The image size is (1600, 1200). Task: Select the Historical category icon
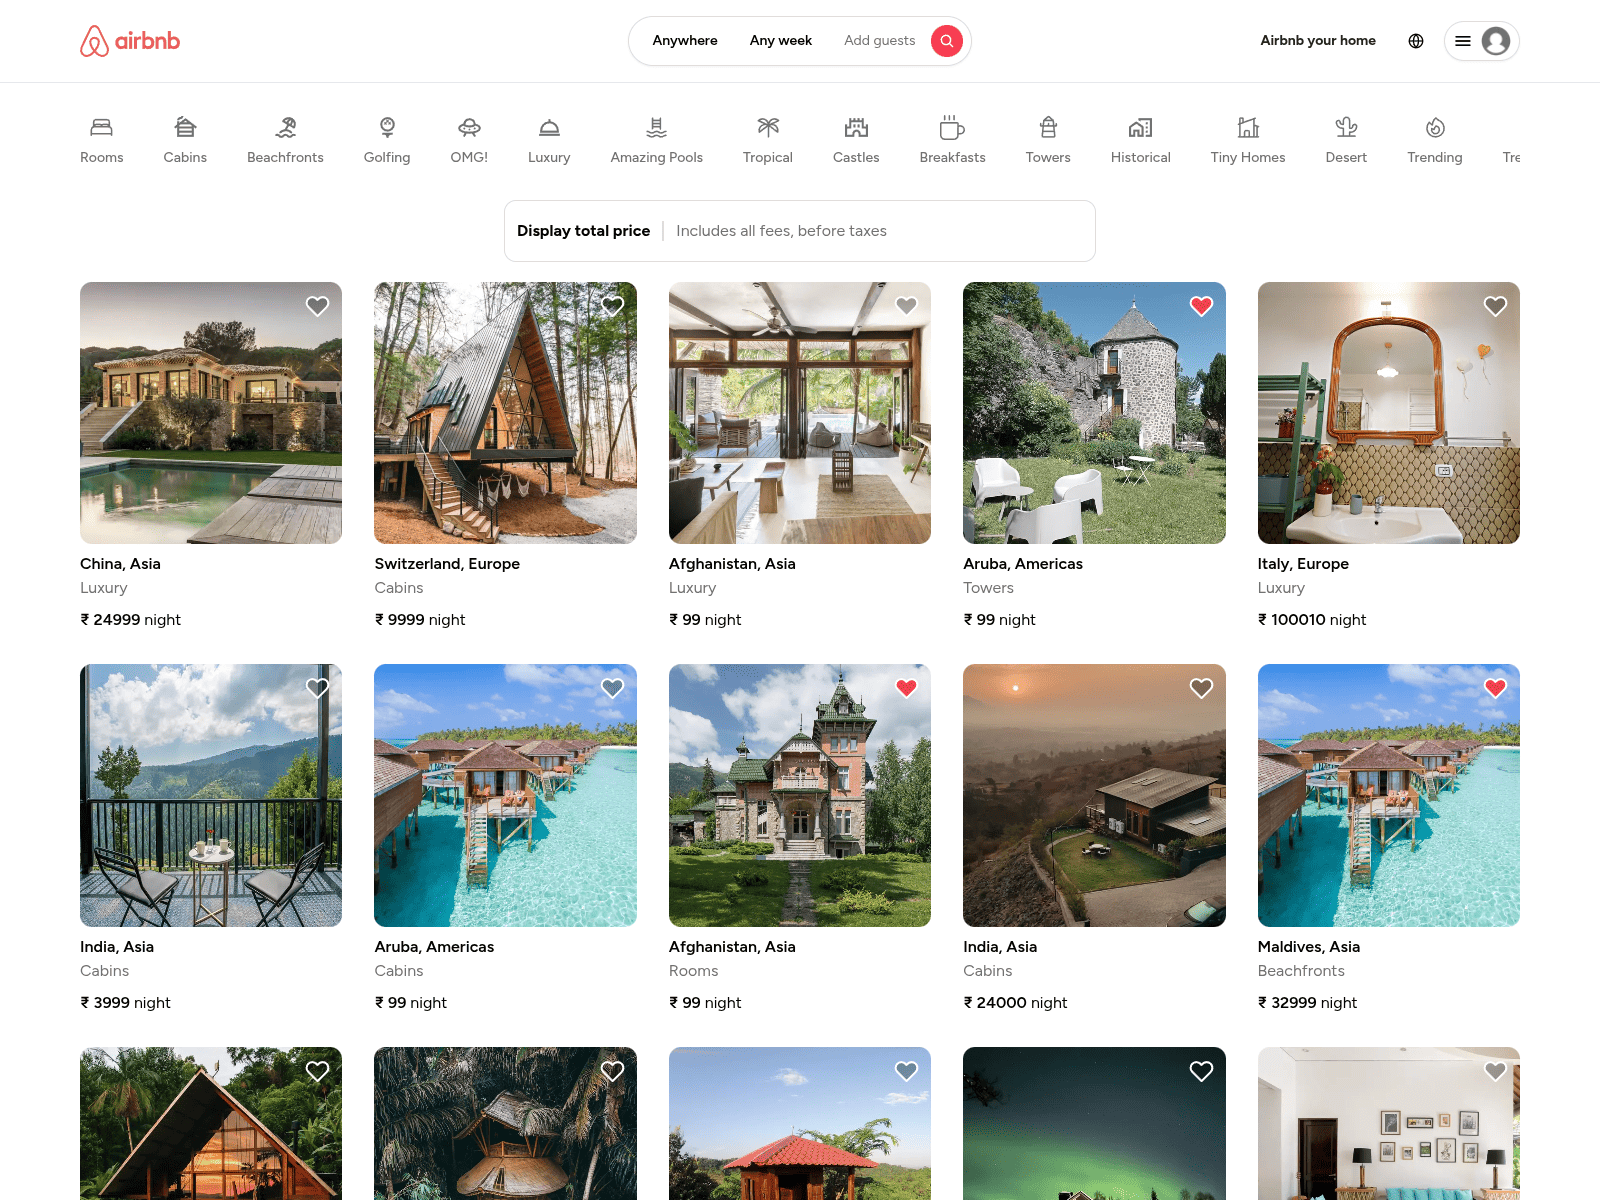[x=1140, y=127]
